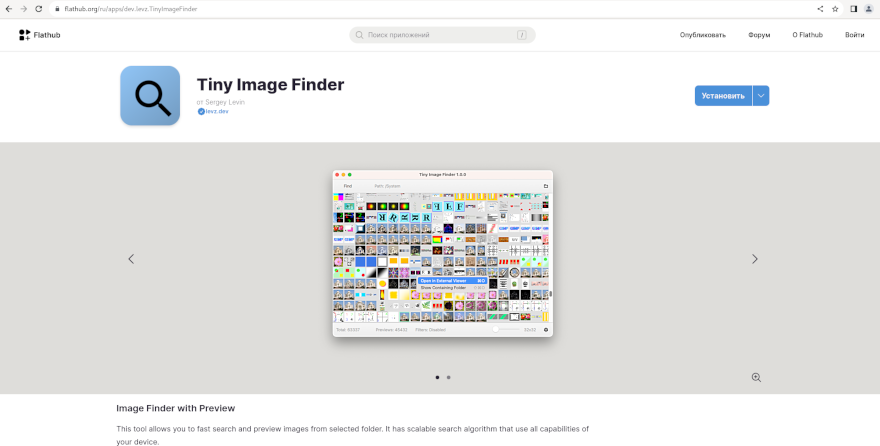Show the previous screenshot in carousel
The height and width of the screenshot is (446, 880).
(131, 259)
